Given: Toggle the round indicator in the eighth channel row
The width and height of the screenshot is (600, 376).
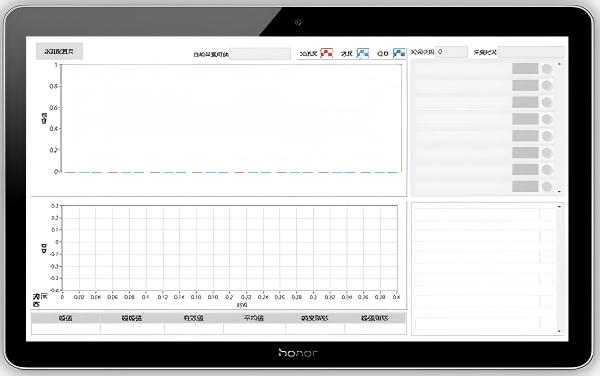Looking at the screenshot, I should [x=547, y=187].
